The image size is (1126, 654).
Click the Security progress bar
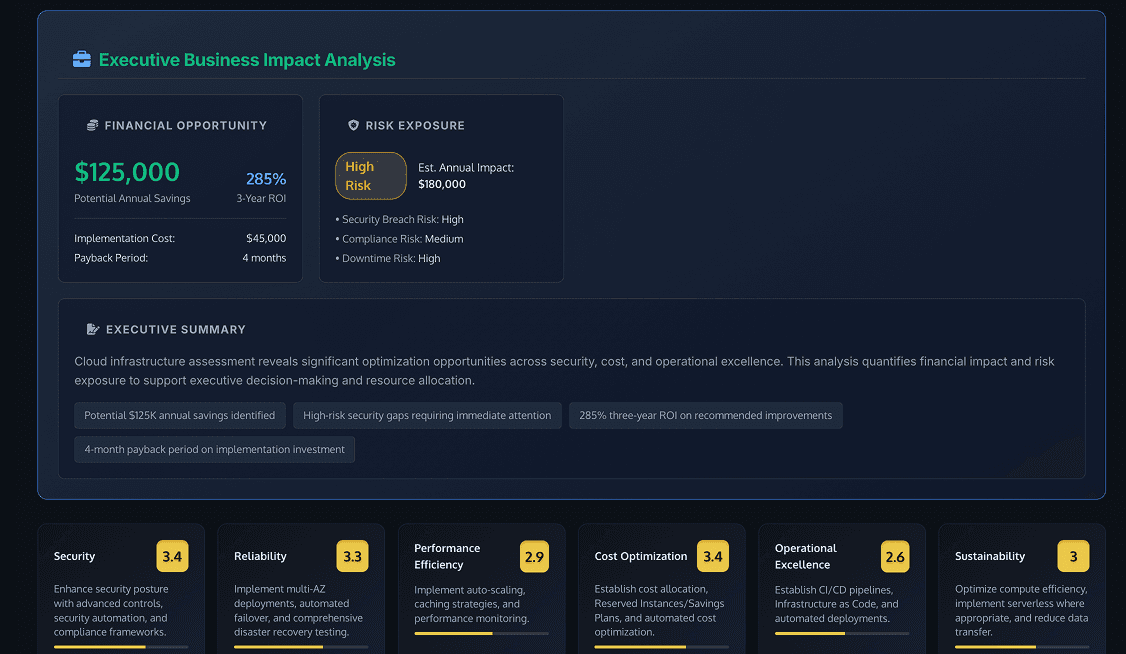point(120,647)
